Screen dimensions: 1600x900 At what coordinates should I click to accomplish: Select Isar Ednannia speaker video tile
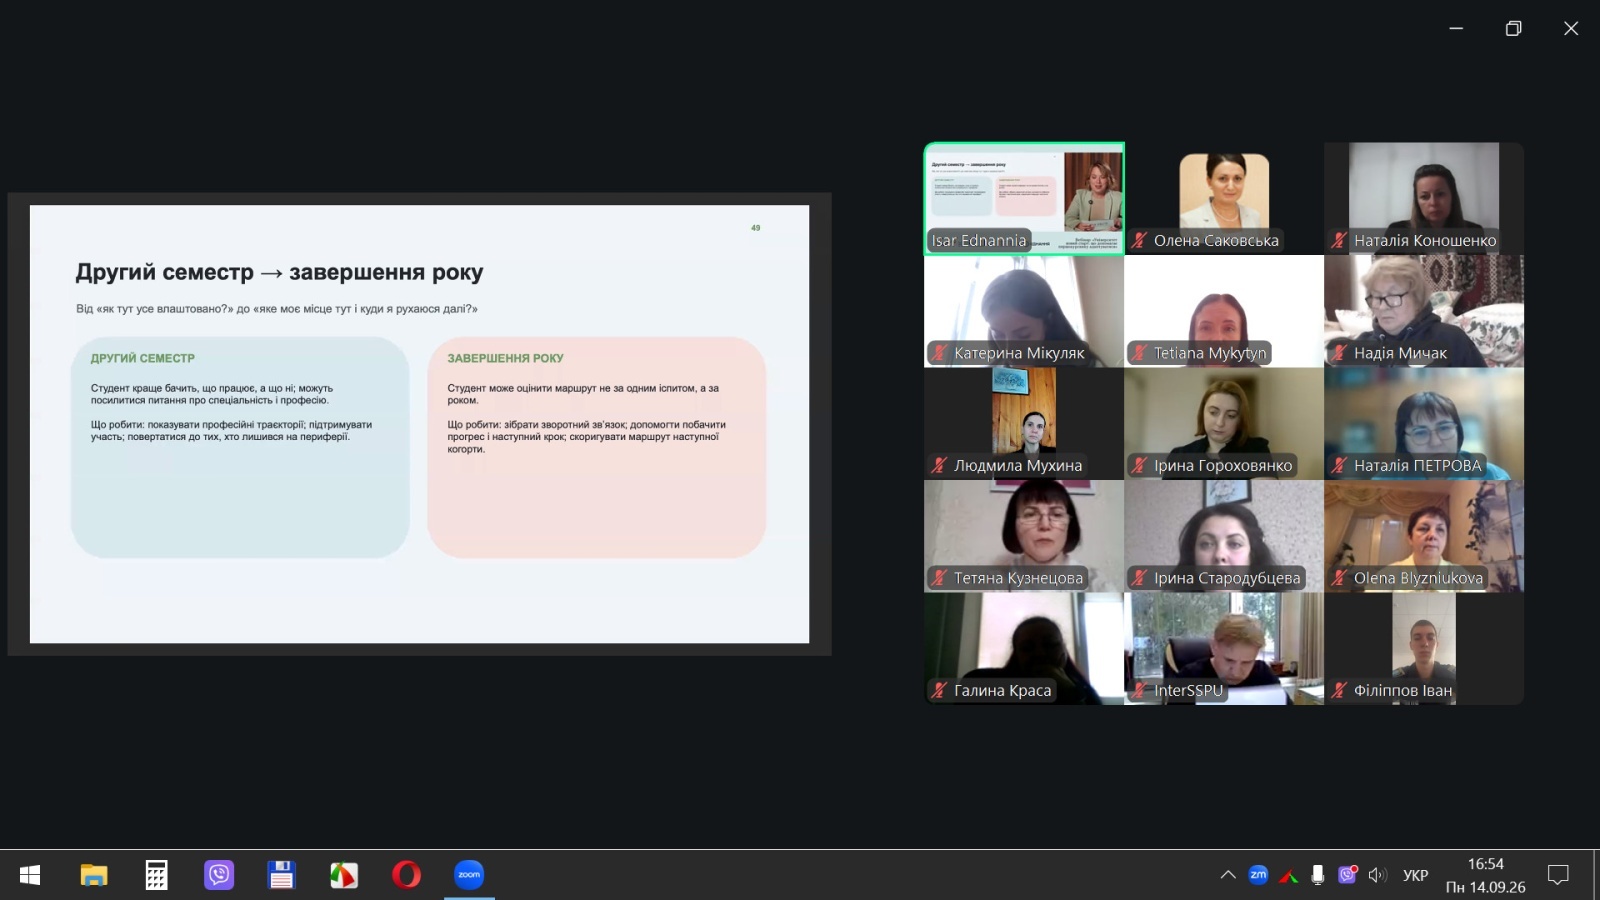(1024, 198)
